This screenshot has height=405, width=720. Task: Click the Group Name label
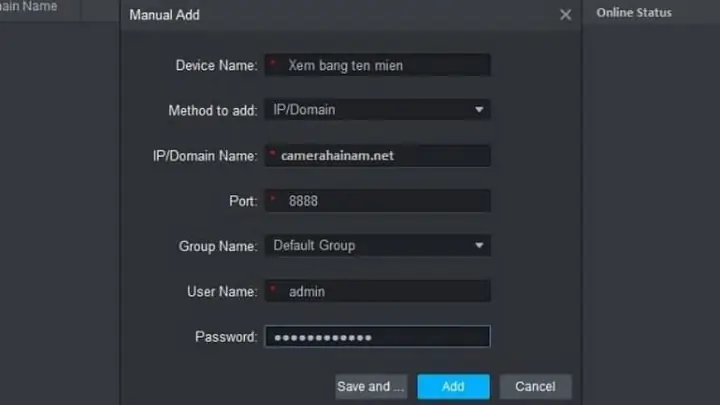pyautogui.click(x=218, y=247)
